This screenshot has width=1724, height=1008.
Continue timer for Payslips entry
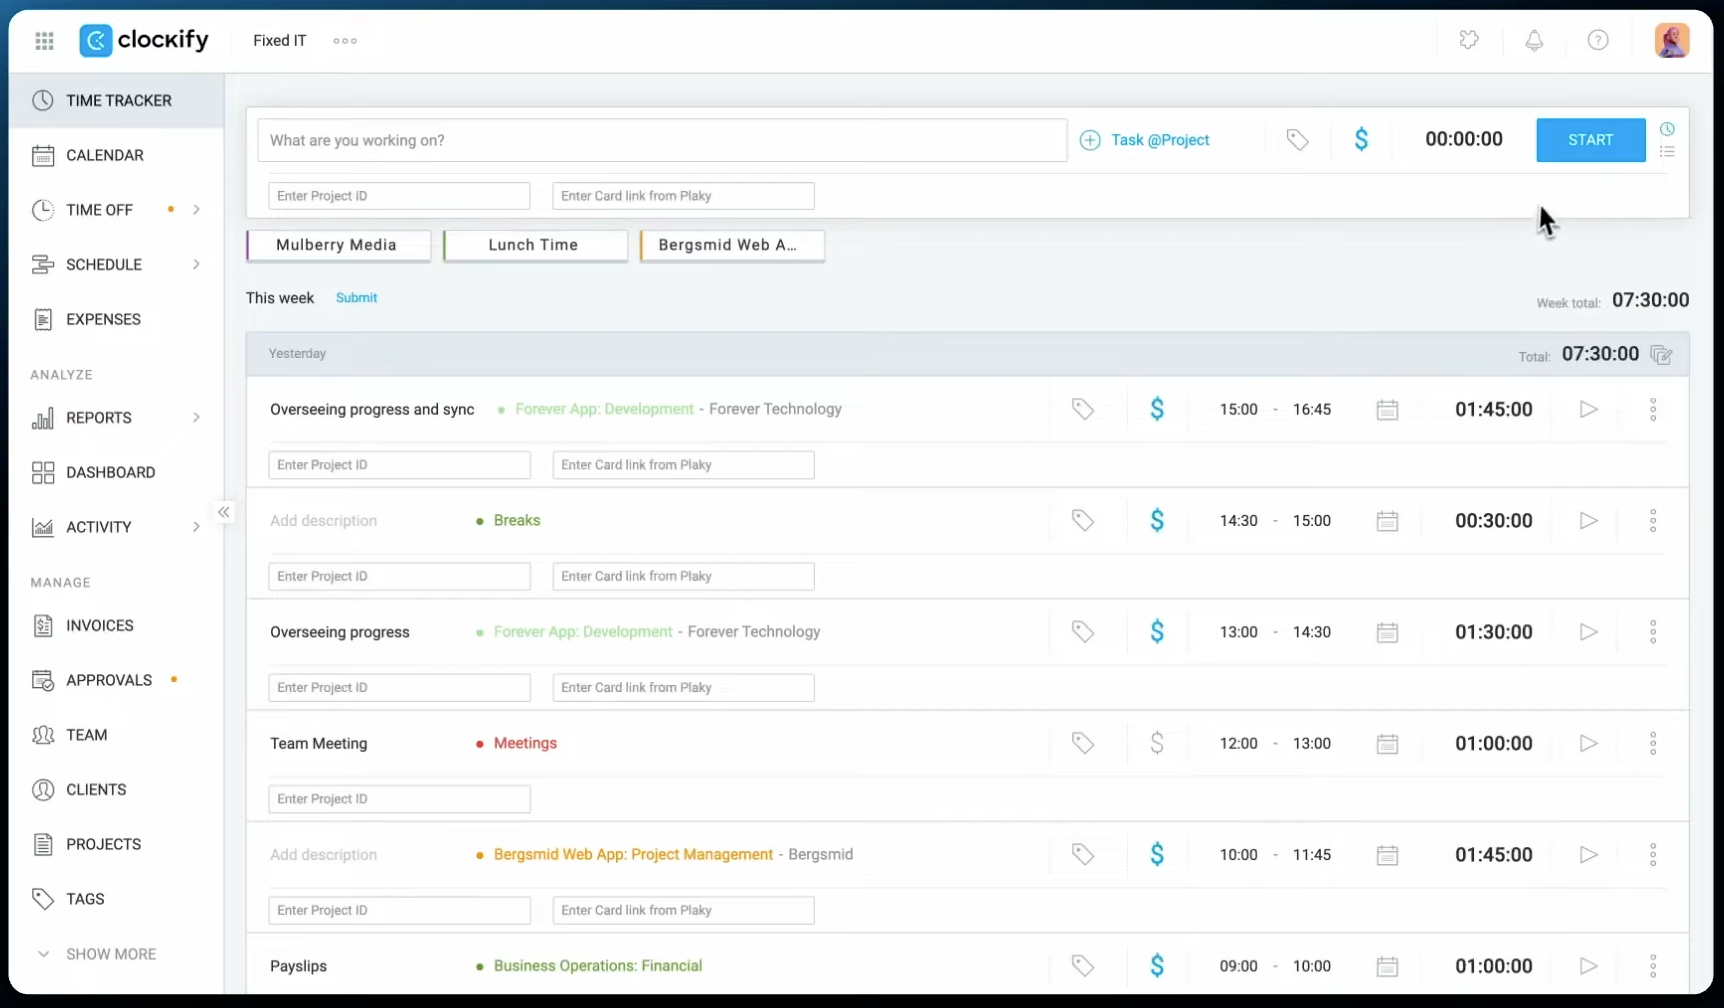tap(1588, 966)
